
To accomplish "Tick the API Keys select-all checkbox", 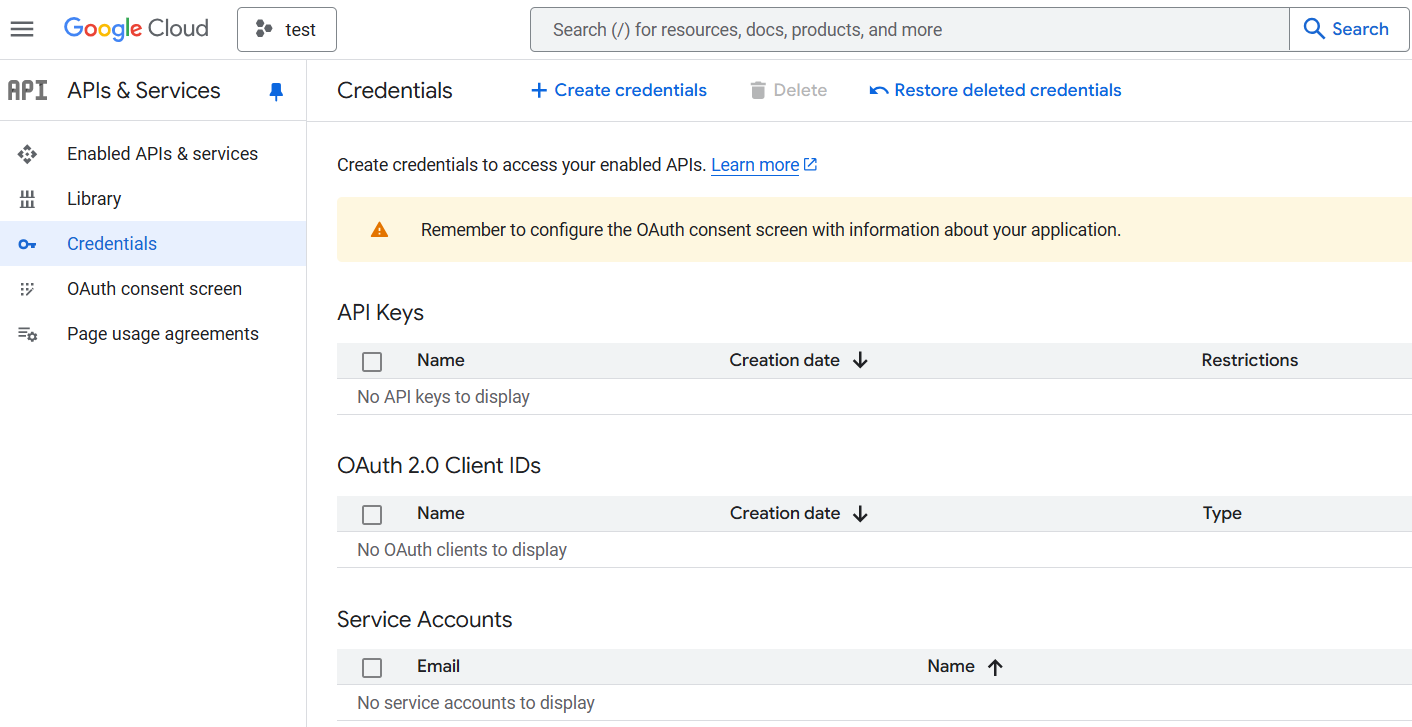I will (372, 362).
